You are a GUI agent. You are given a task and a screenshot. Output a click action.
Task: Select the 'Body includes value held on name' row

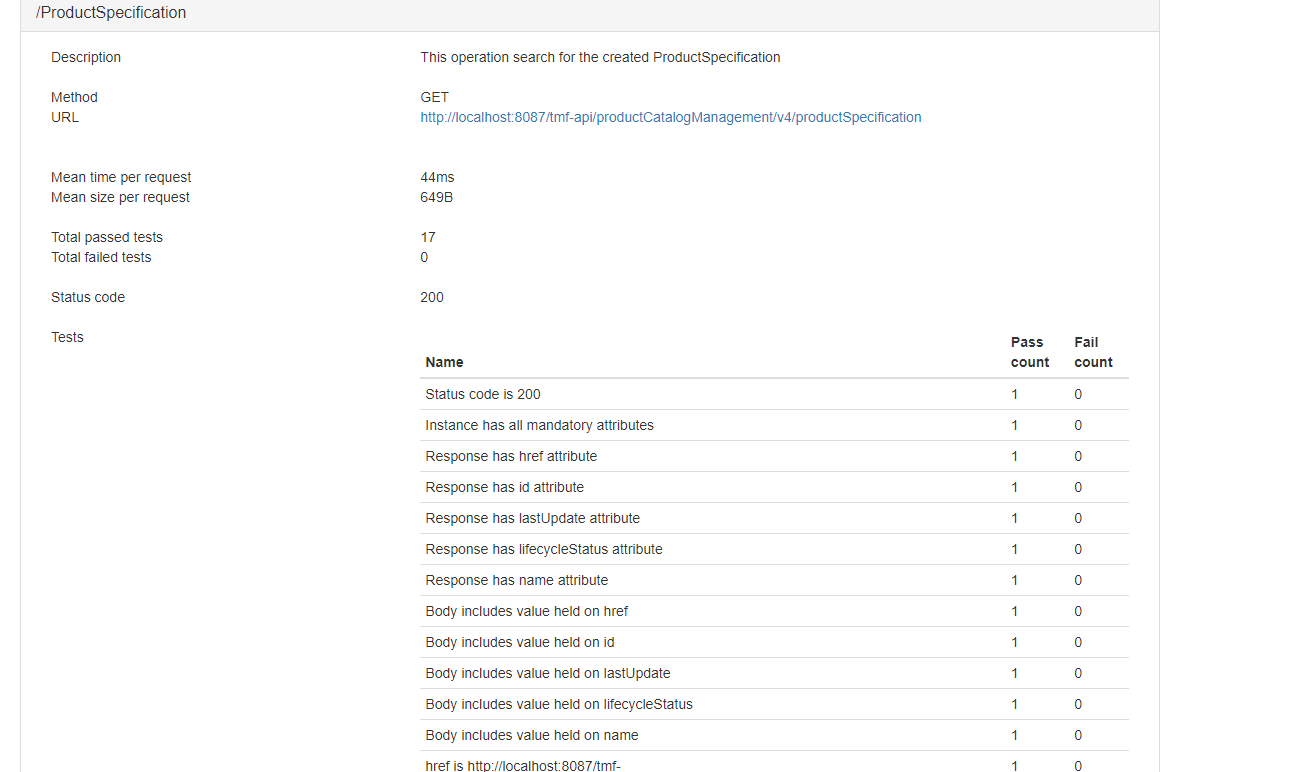click(532, 735)
